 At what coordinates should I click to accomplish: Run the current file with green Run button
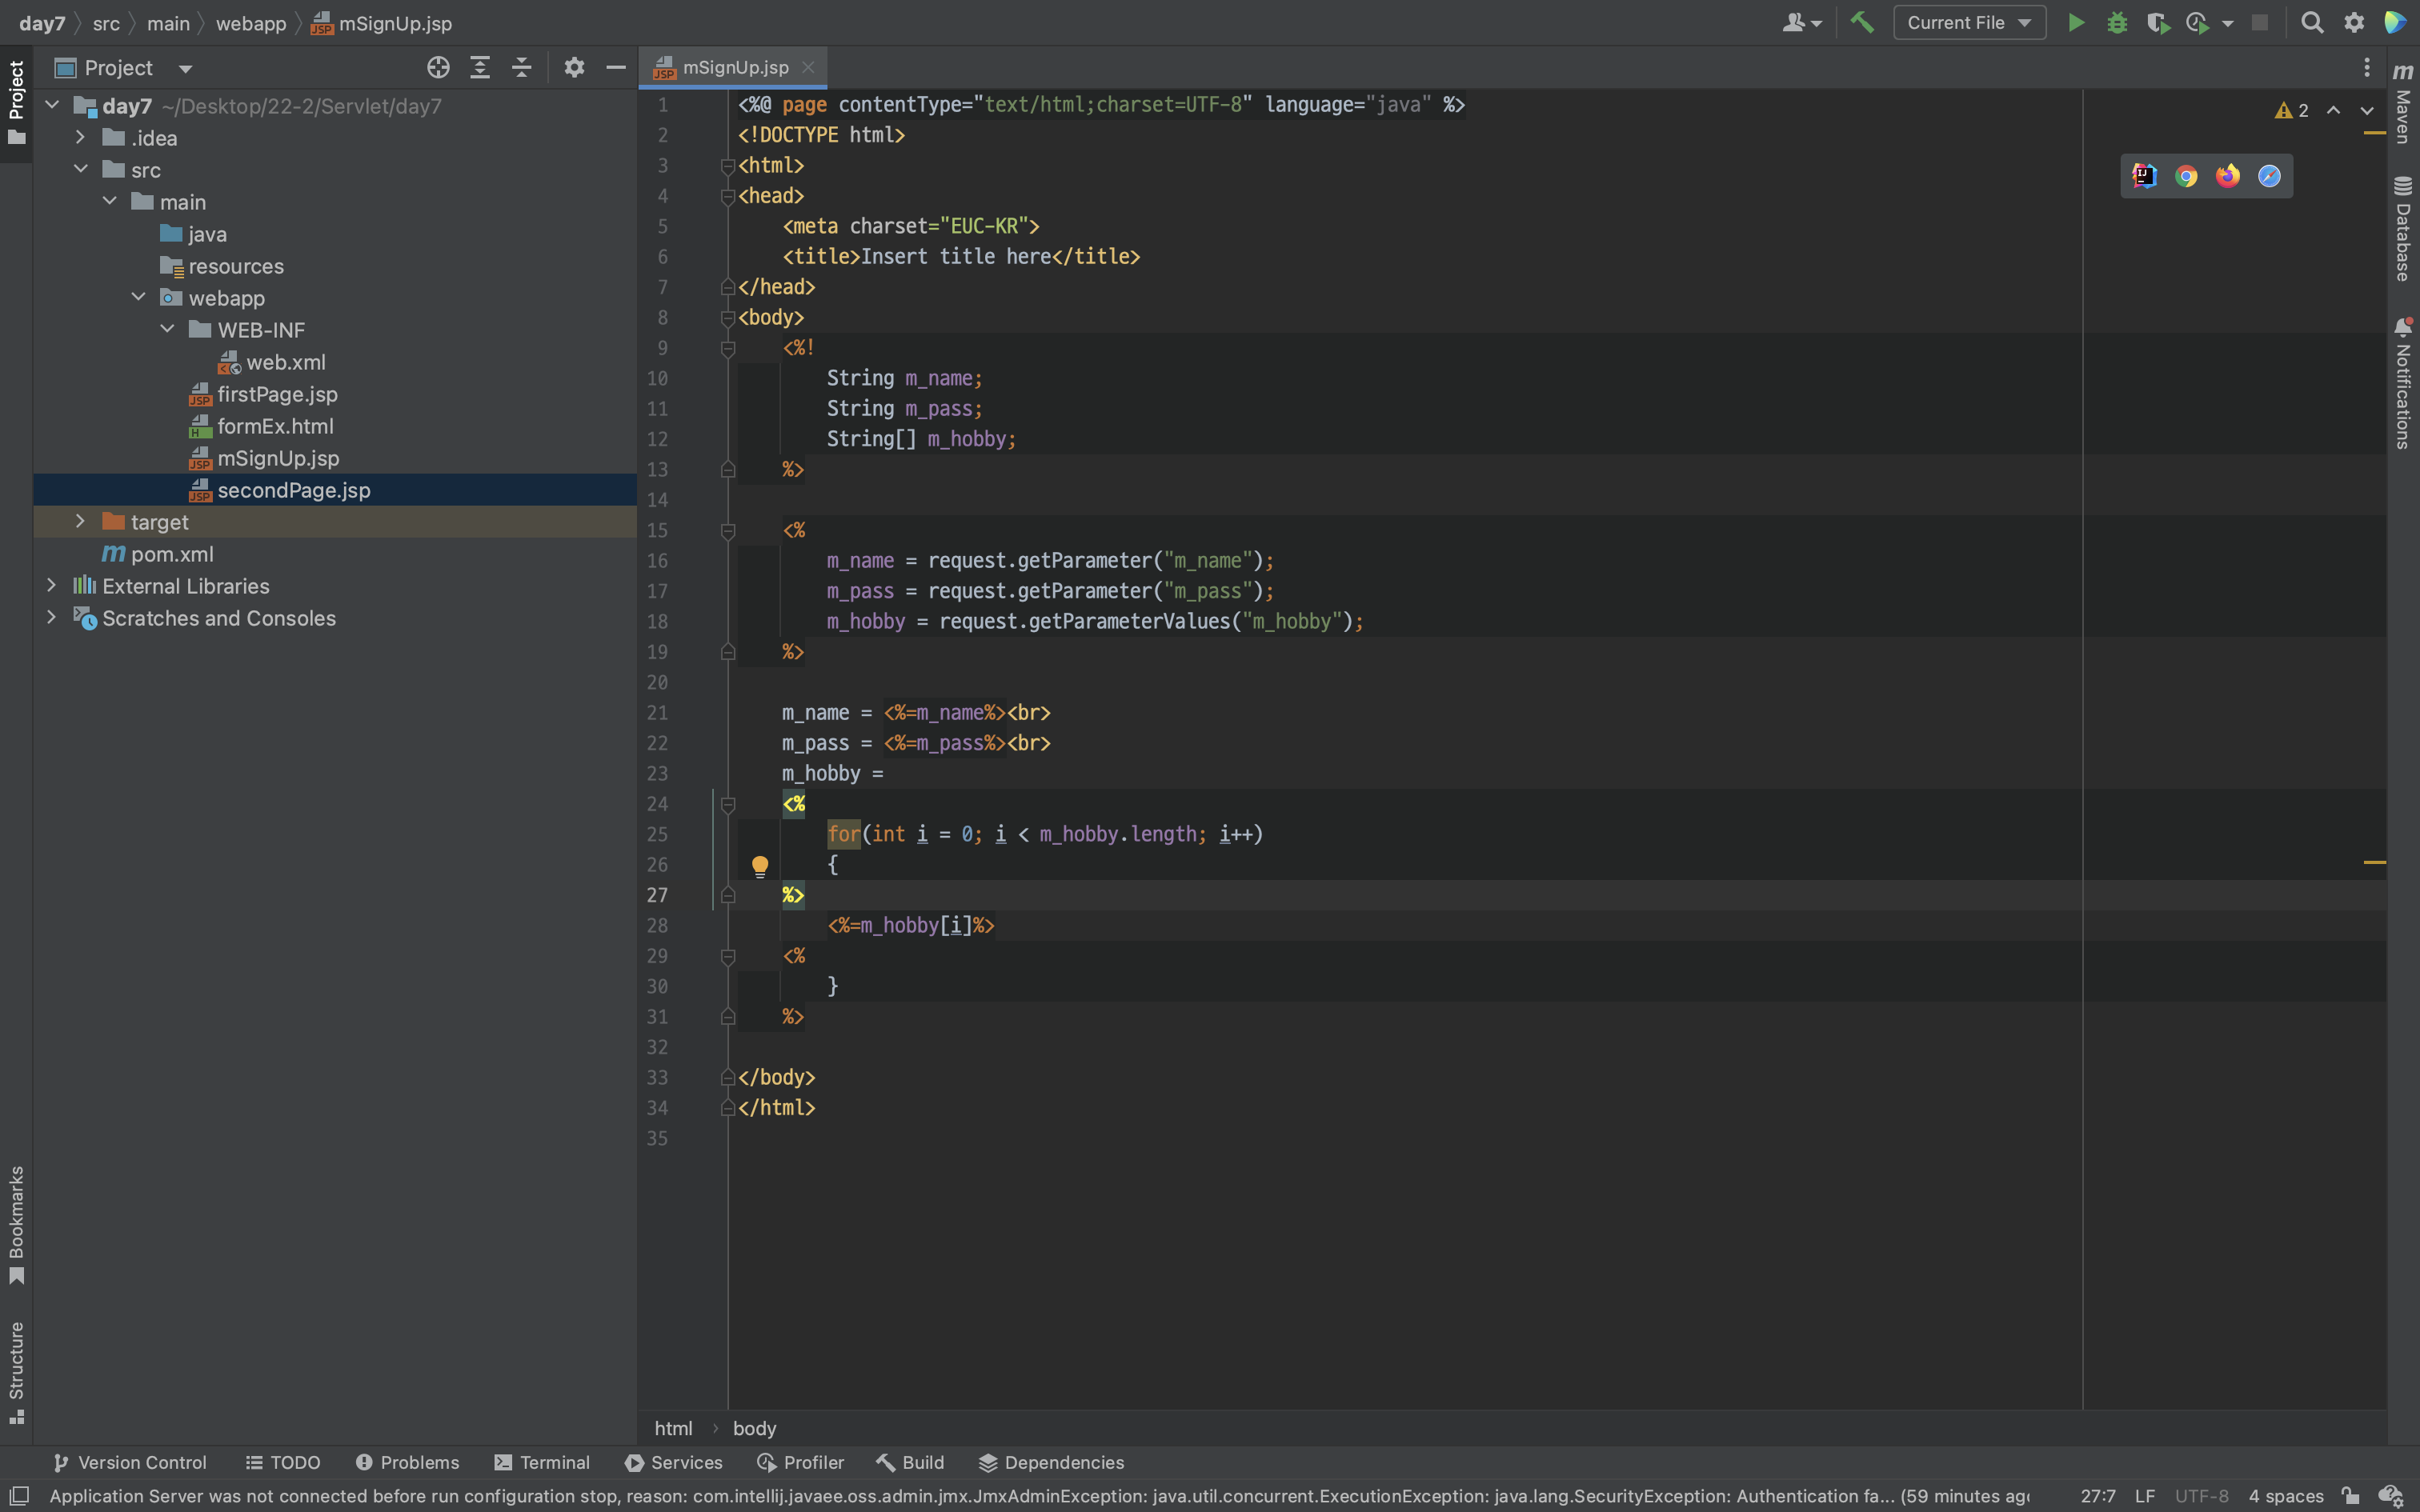click(x=2076, y=23)
